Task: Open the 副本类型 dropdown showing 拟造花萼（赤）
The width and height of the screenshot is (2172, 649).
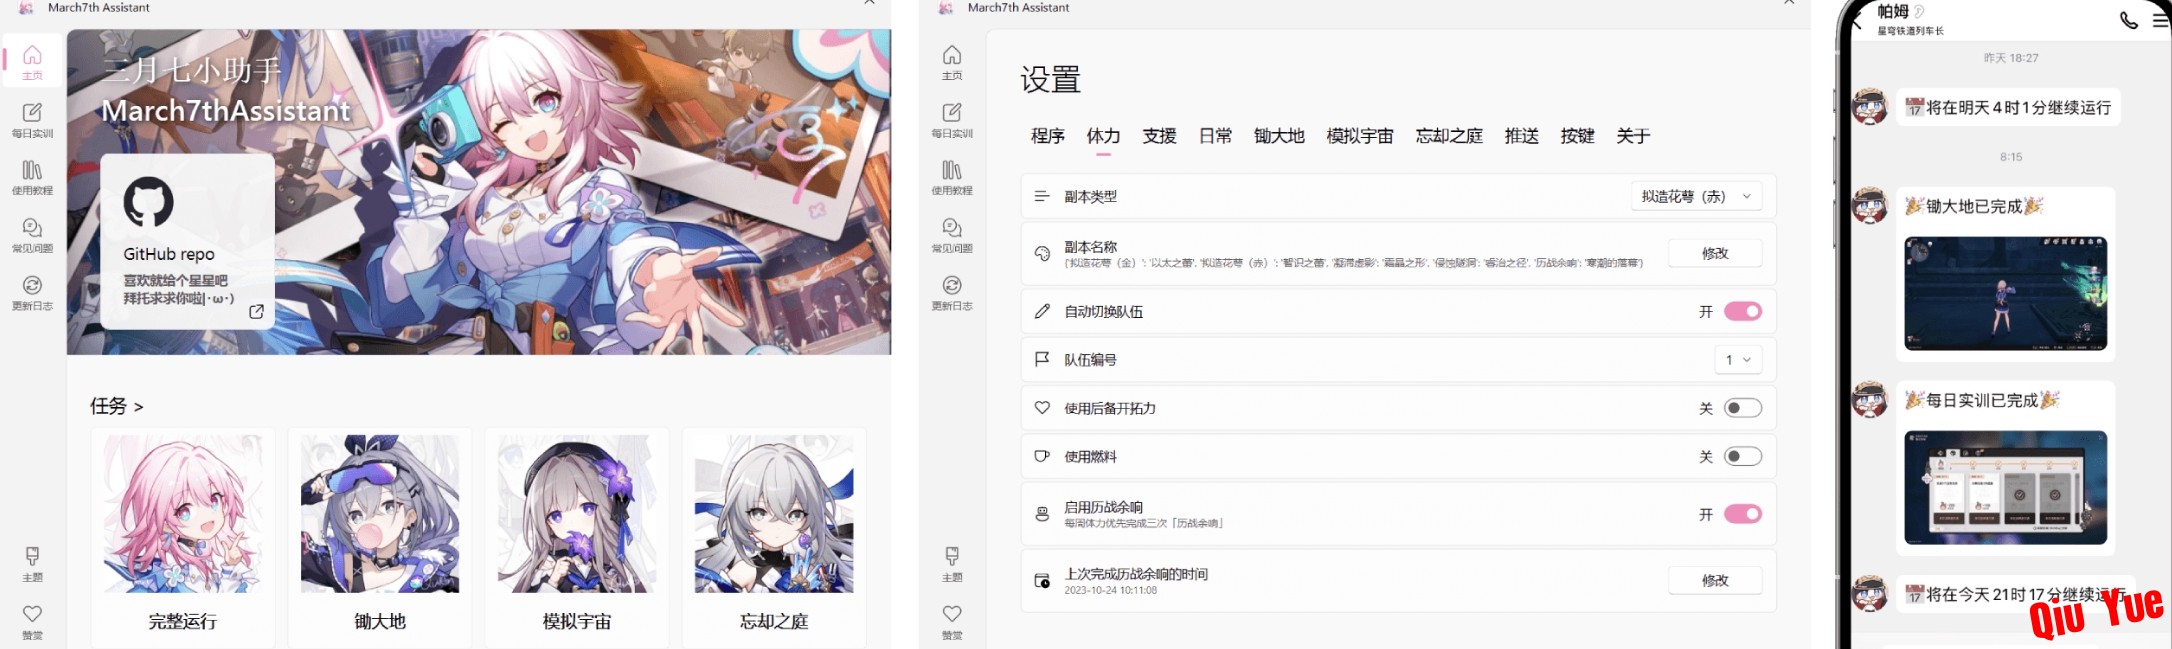Action: click(1696, 196)
